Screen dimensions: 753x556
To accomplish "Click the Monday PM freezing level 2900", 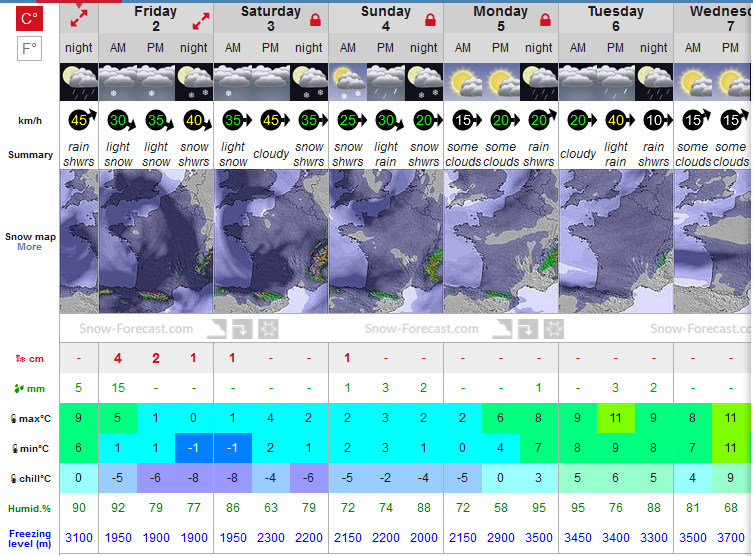I will [x=500, y=538].
